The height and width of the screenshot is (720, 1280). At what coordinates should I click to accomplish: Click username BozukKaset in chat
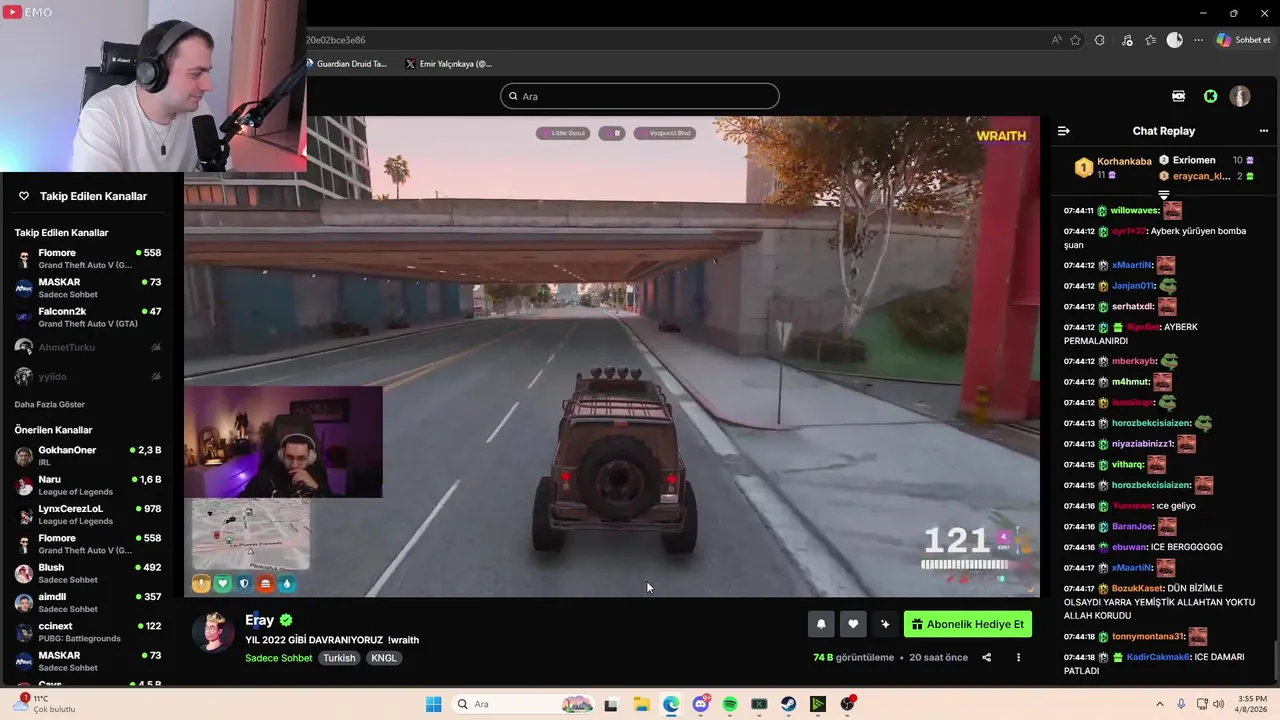[1137, 589]
